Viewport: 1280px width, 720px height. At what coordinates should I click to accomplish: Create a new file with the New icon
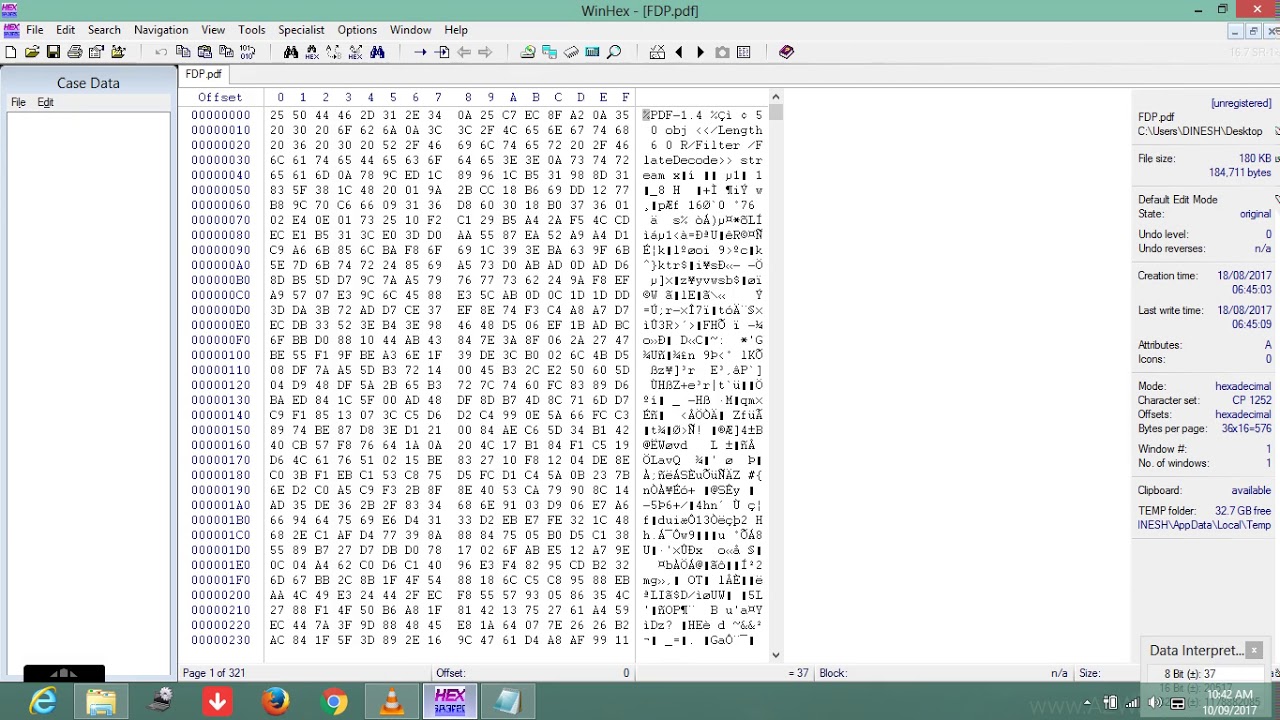coord(11,52)
